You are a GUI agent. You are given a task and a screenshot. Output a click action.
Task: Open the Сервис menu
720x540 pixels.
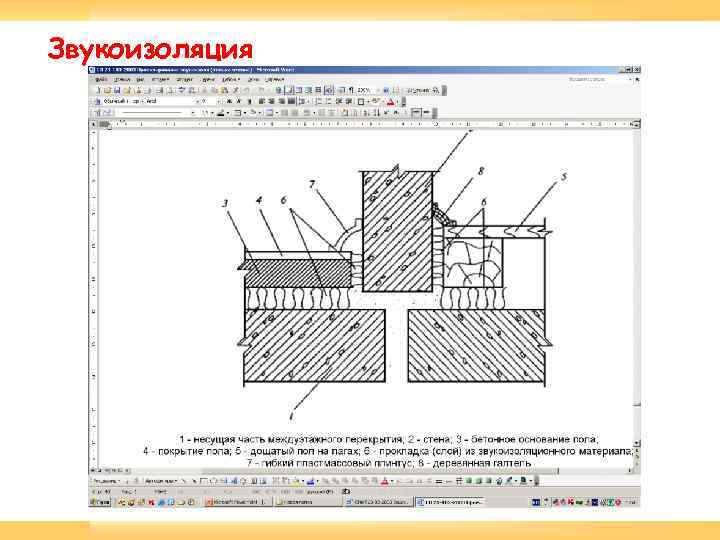coord(208,79)
